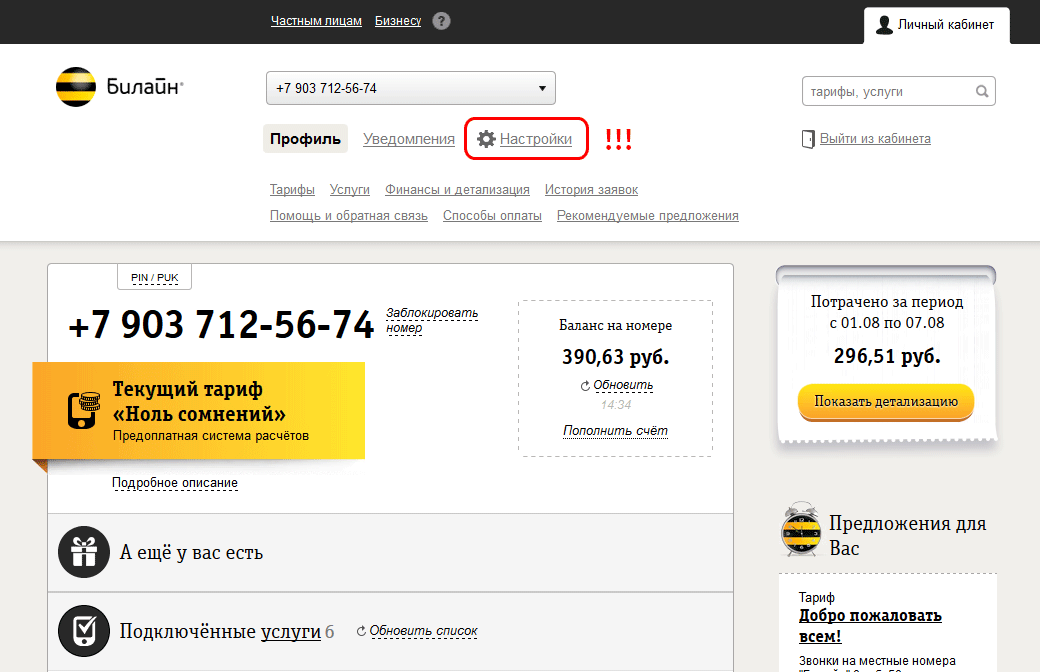Viewport: 1040px width, 672px height.
Task: Click the А ещё у вас есть row
Action: coord(390,553)
